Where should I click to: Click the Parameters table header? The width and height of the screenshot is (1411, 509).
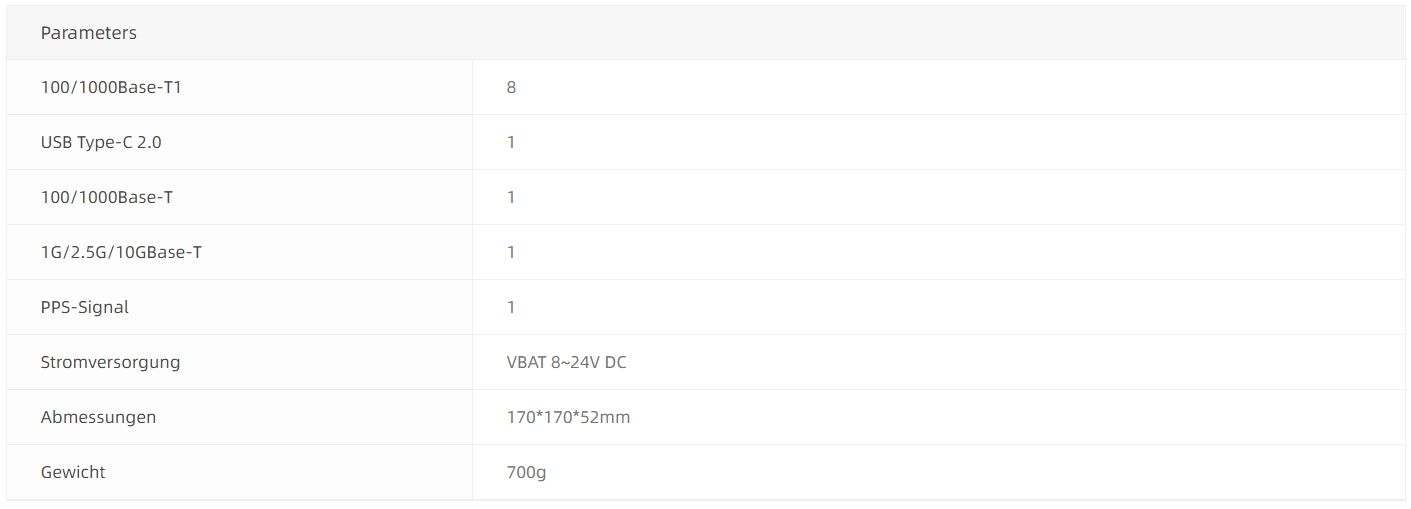pyautogui.click(x=89, y=33)
